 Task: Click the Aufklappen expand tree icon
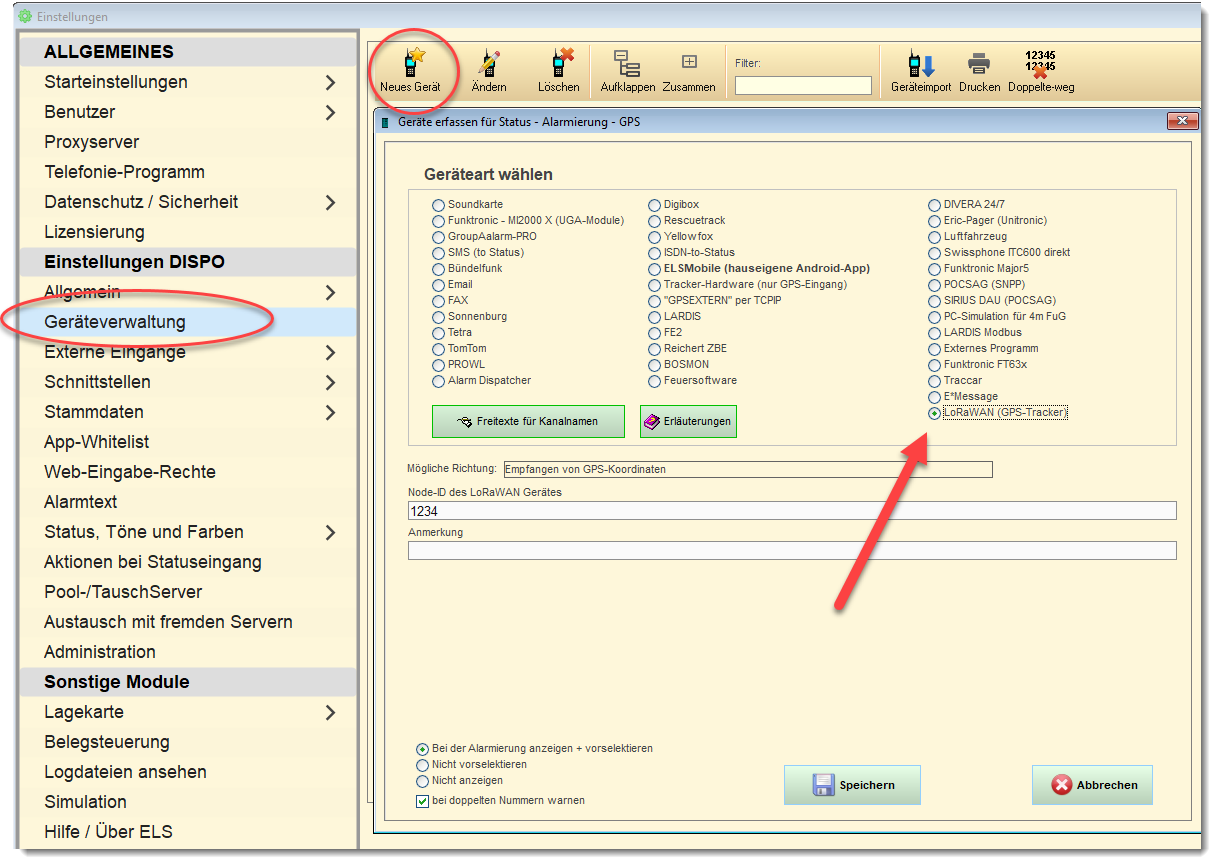pos(627,64)
